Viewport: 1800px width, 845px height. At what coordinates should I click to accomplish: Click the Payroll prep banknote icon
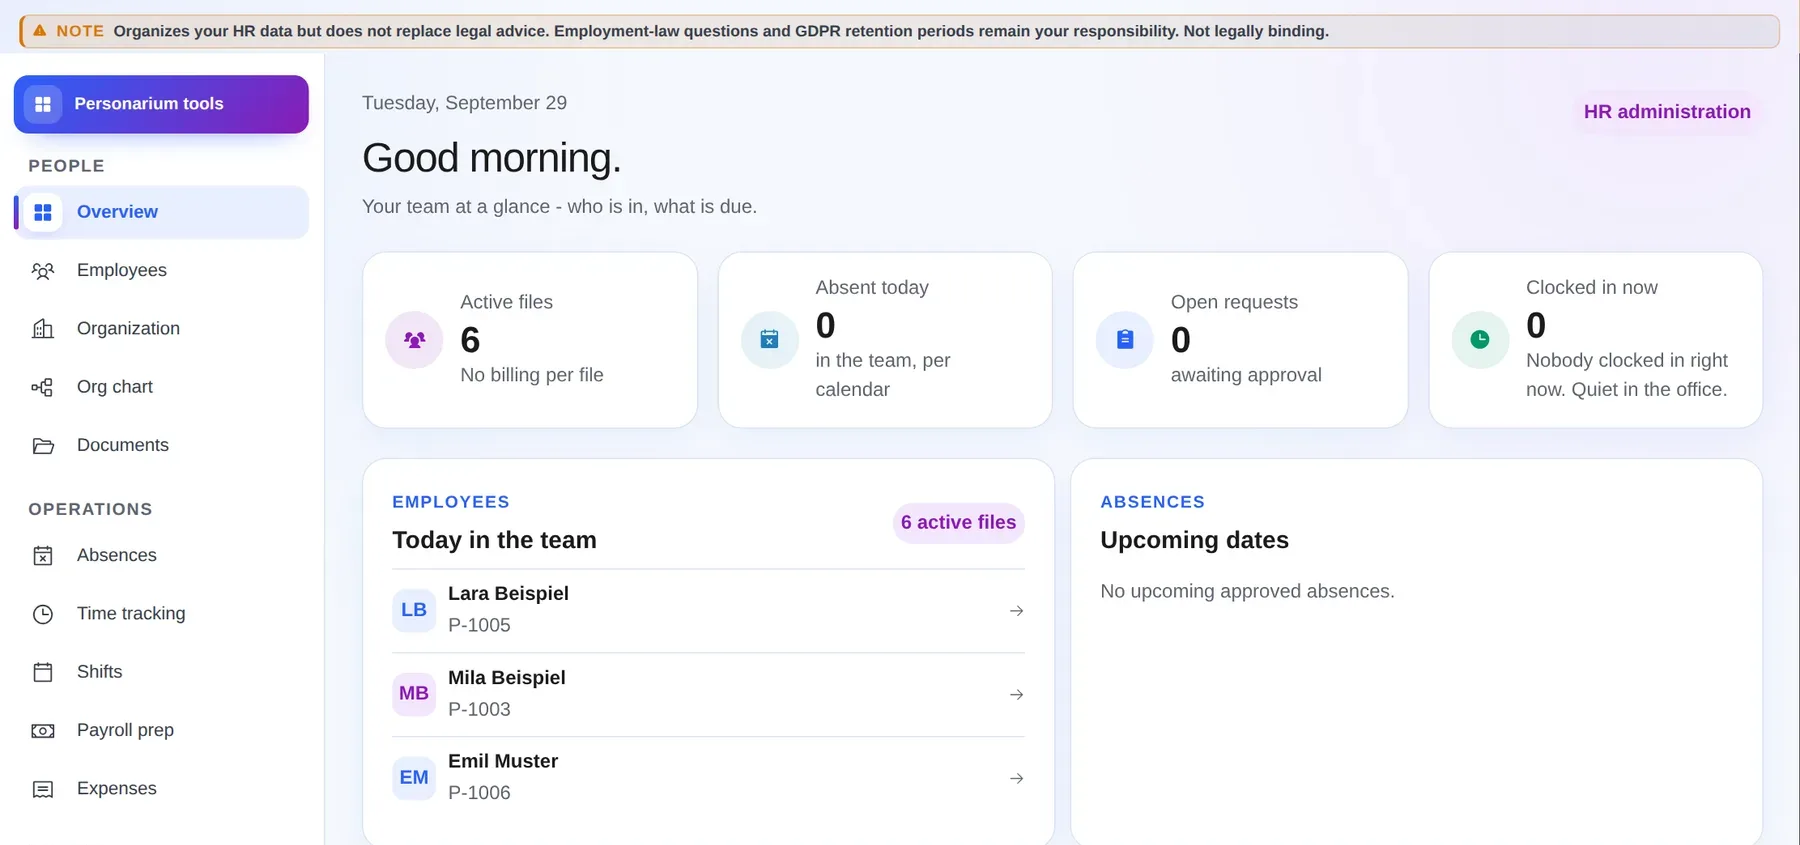[43, 731]
